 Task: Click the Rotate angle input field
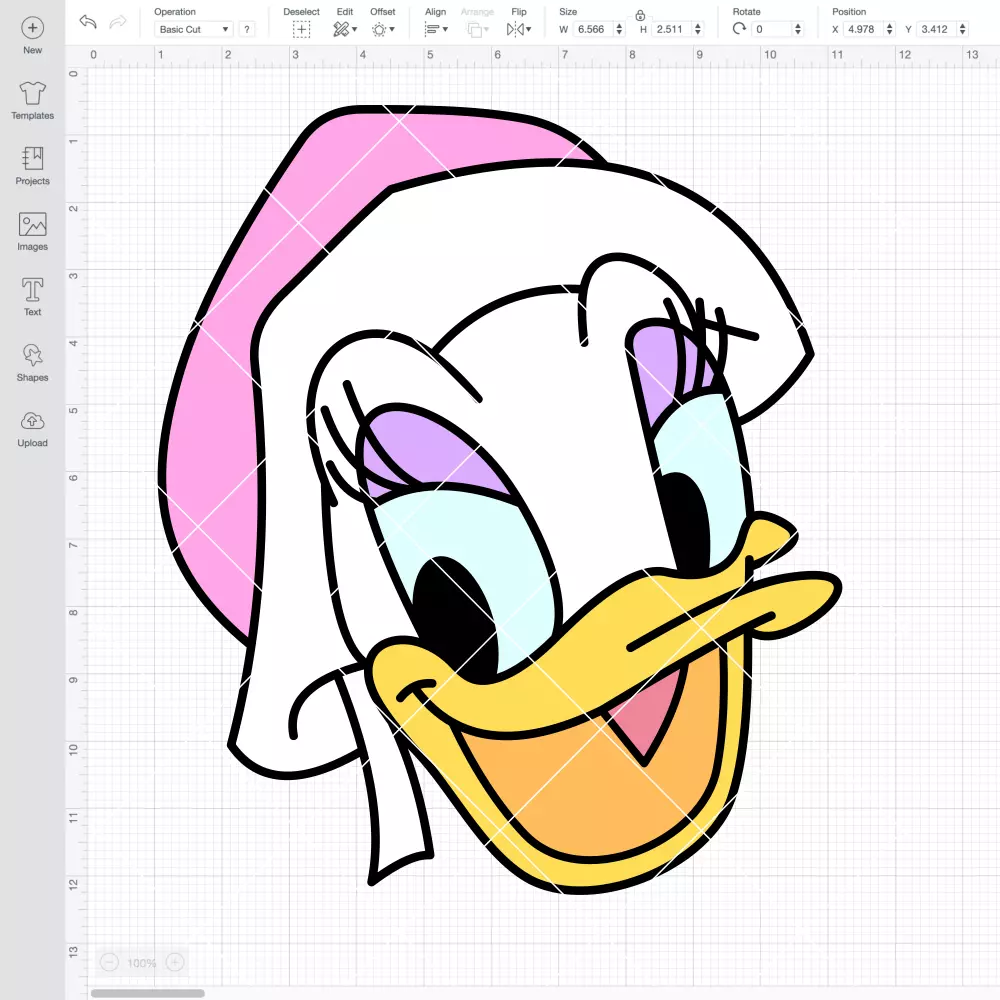tap(772, 29)
